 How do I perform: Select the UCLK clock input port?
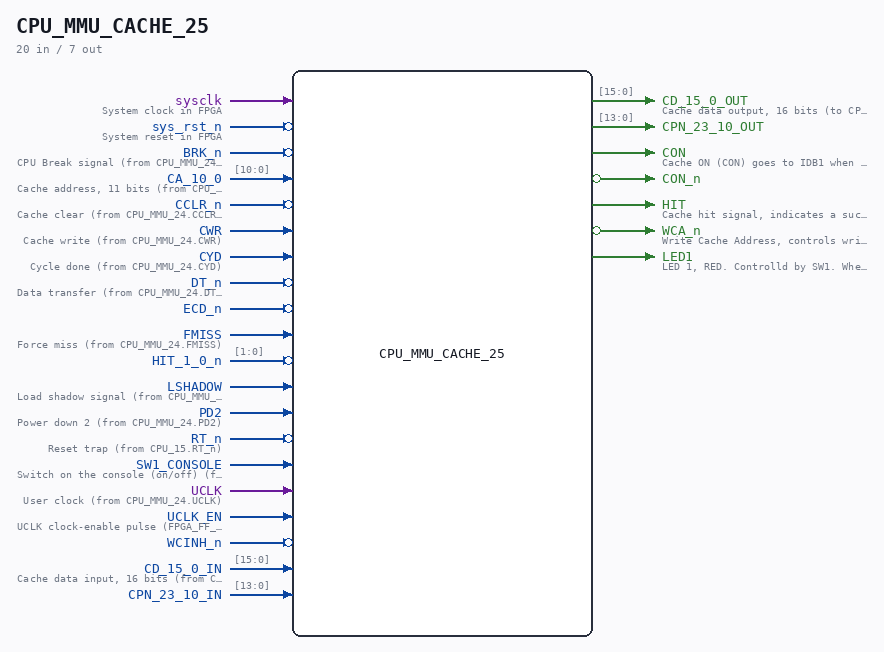coord(206,490)
